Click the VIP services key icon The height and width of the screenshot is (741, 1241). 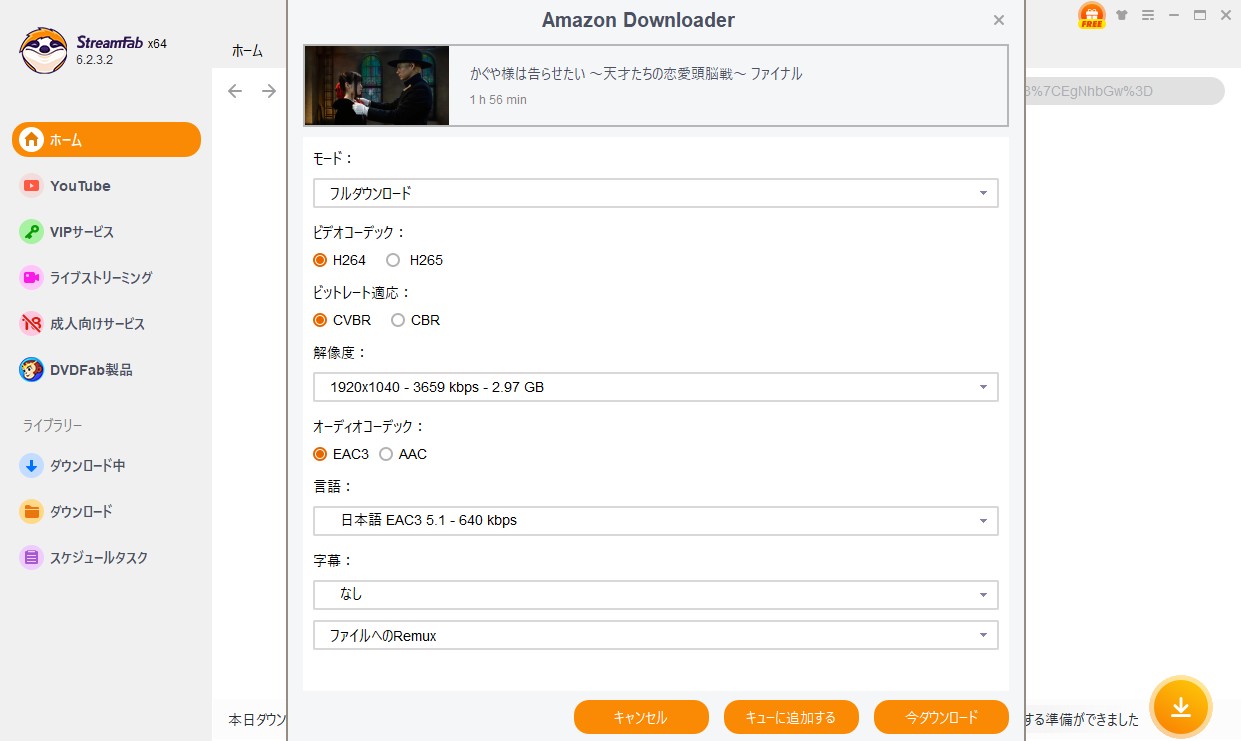pyautogui.click(x=32, y=232)
